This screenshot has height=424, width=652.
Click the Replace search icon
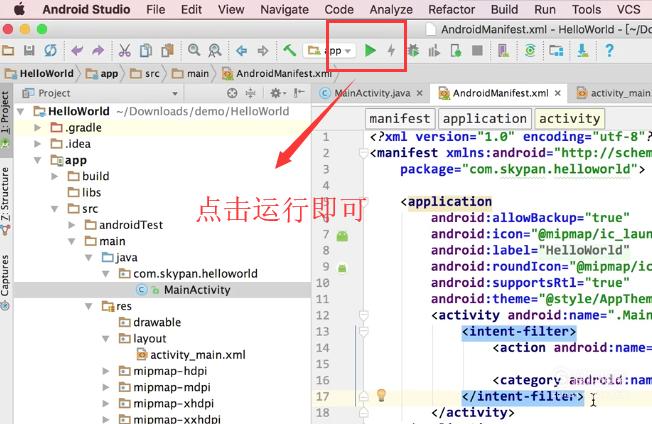[215, 51]
